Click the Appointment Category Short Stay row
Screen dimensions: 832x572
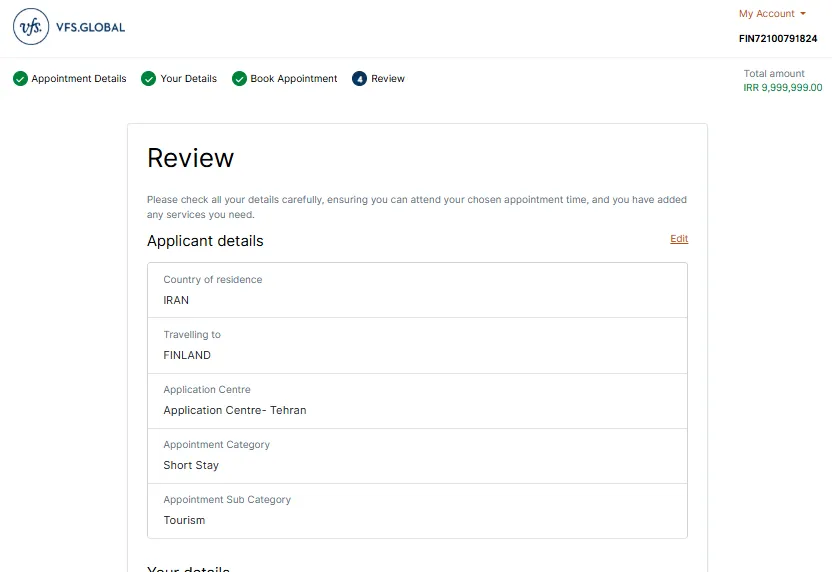coord(417,455)
